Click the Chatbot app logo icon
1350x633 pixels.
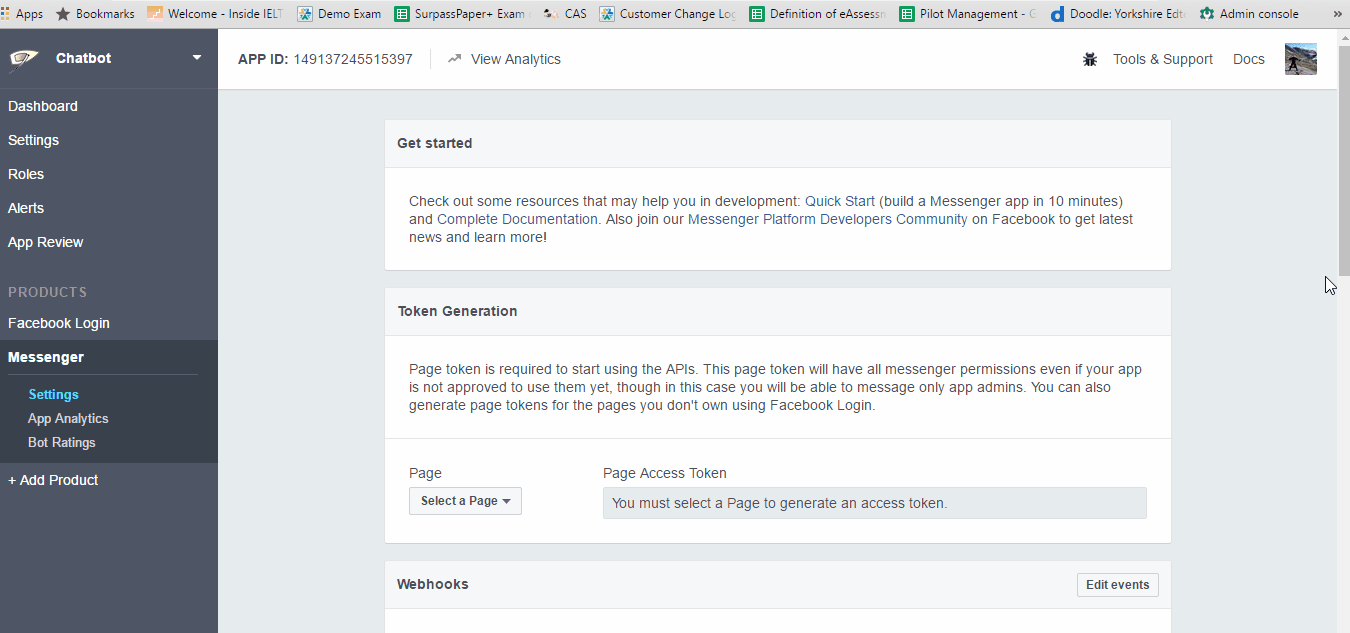(x=24, y=59)
